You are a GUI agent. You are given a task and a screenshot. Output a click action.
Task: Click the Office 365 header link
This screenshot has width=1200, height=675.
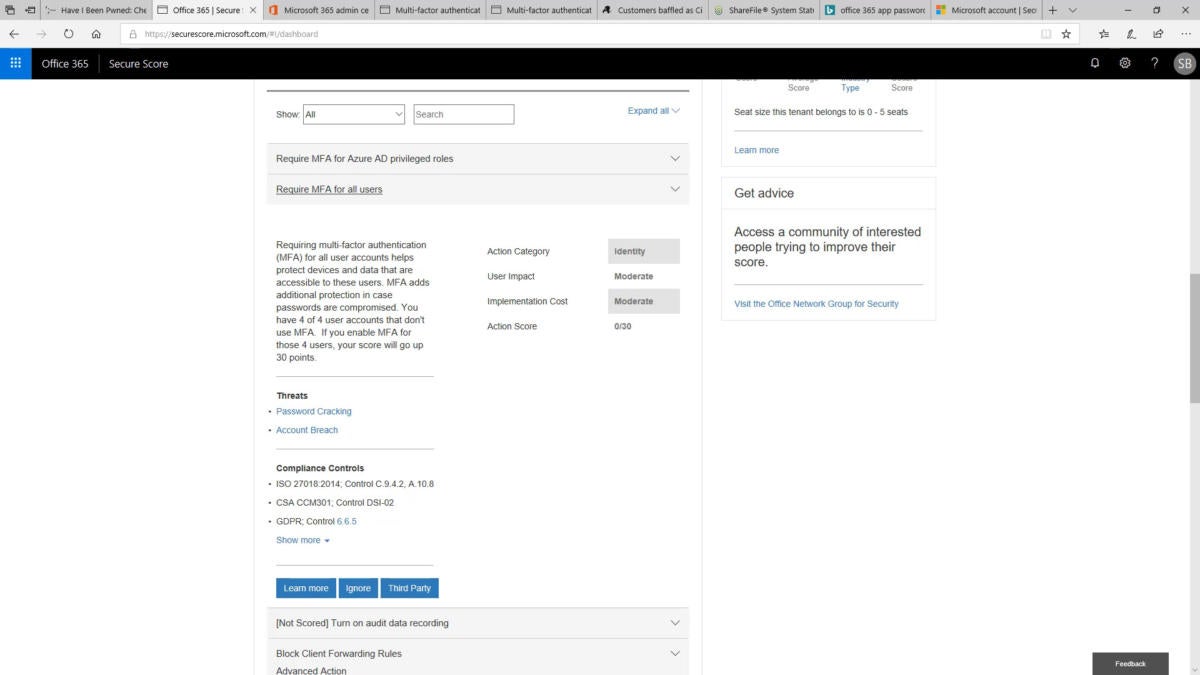(x=65, y=63)
